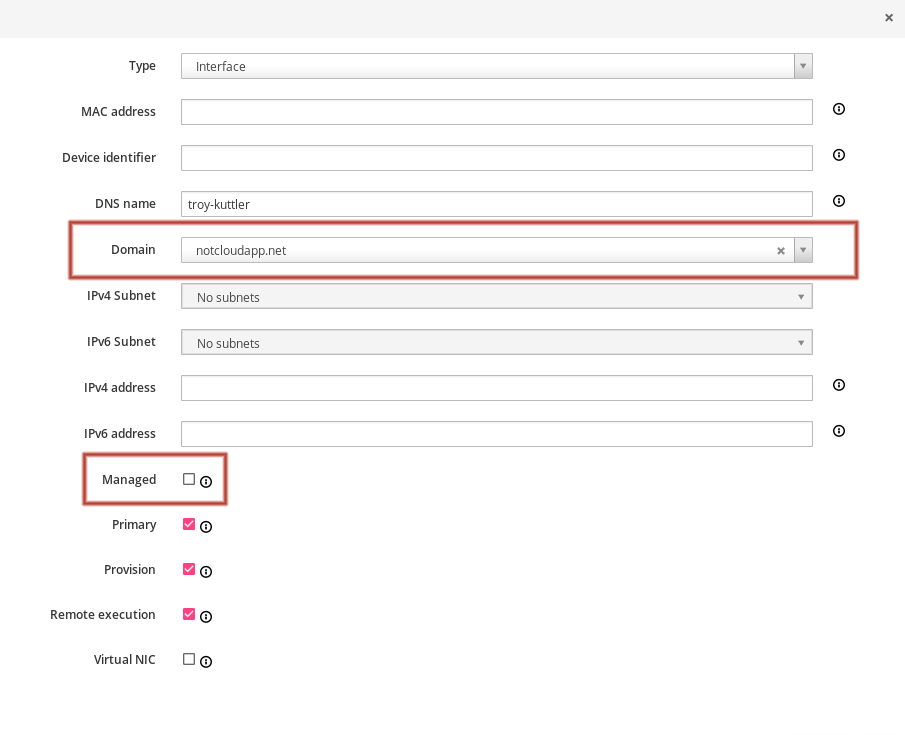Viewport: 905px width, 735px height.
Task: Open the Type dropdown arrow
Action: pyautogui.click(x=803, y=66)
